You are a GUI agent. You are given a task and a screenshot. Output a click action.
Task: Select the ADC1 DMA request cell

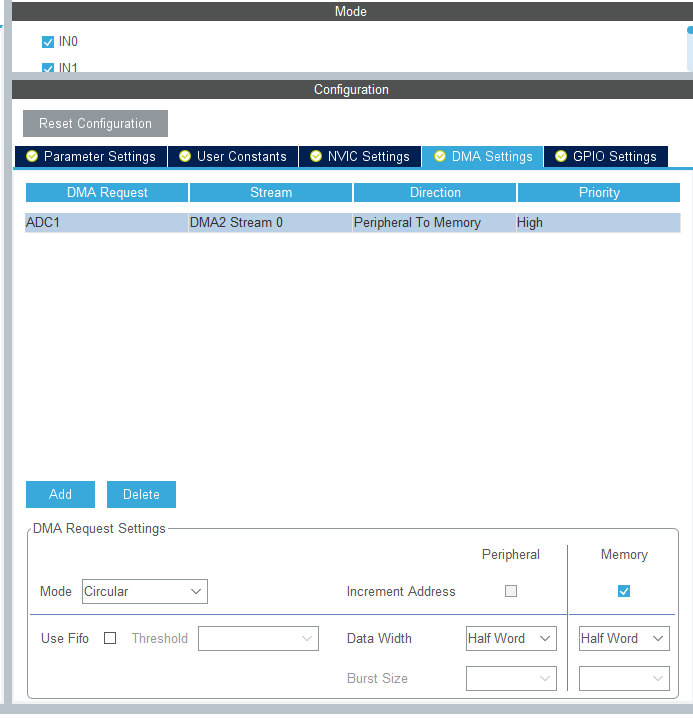(x=107, y=223)
